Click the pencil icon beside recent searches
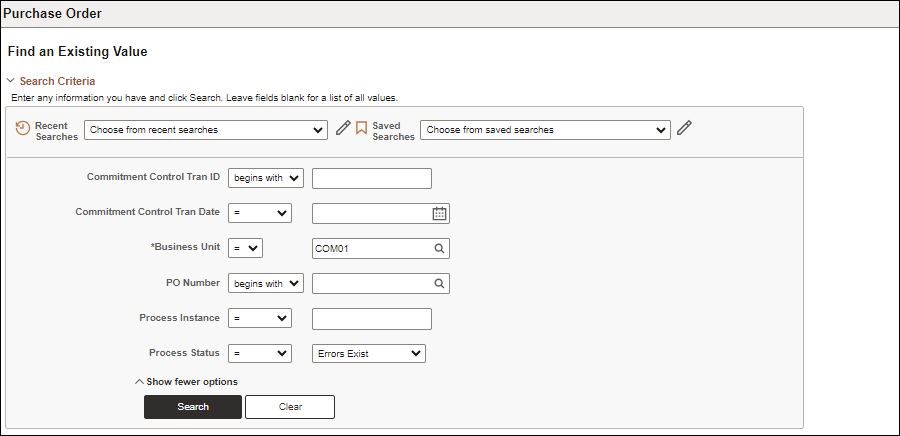Viewport: 900px width, 436px height. (343, 128)
